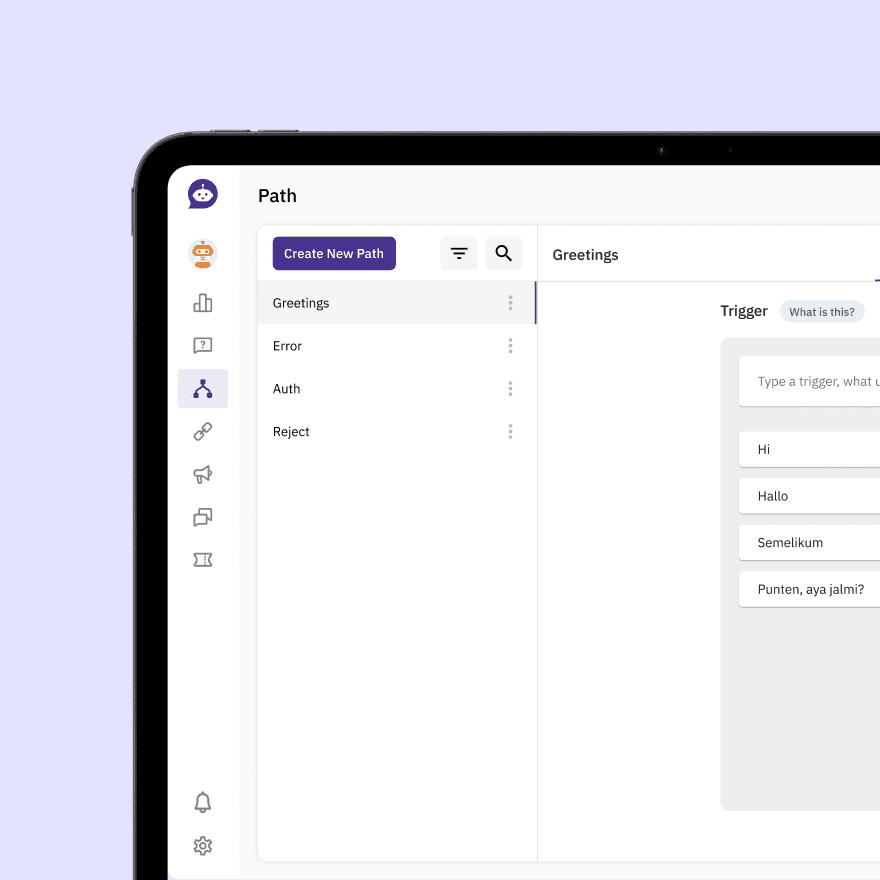Open the chain link integrations icon
This screenshot has height=880, width=880.
point(203,431)
